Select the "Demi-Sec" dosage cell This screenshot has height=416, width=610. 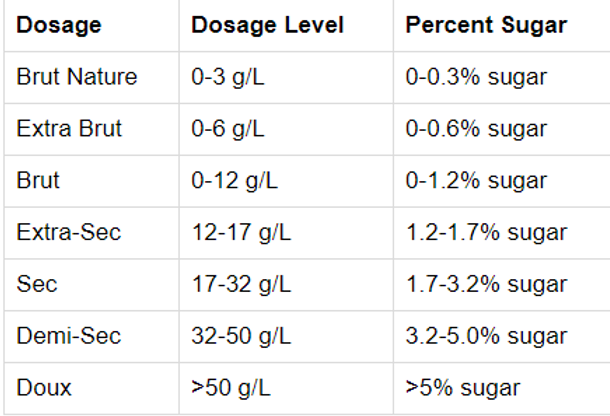68,336
